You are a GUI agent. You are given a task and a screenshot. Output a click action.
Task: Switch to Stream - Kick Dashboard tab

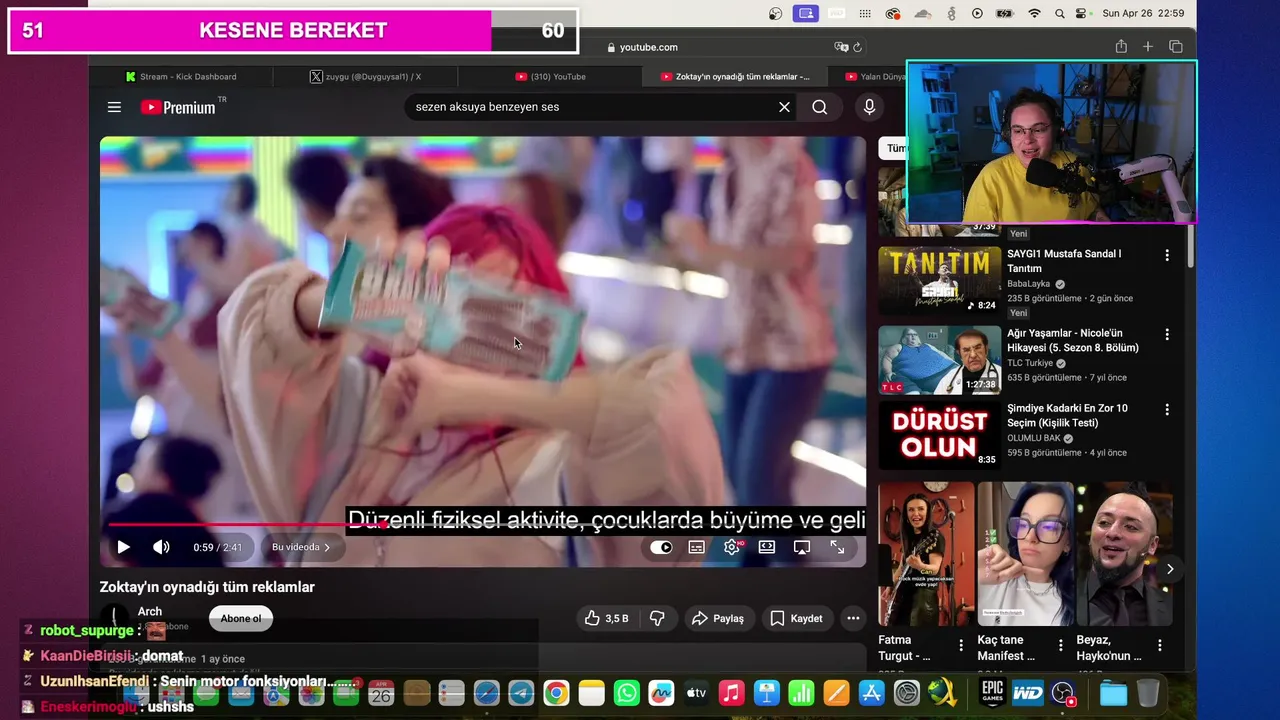[181, 76]
